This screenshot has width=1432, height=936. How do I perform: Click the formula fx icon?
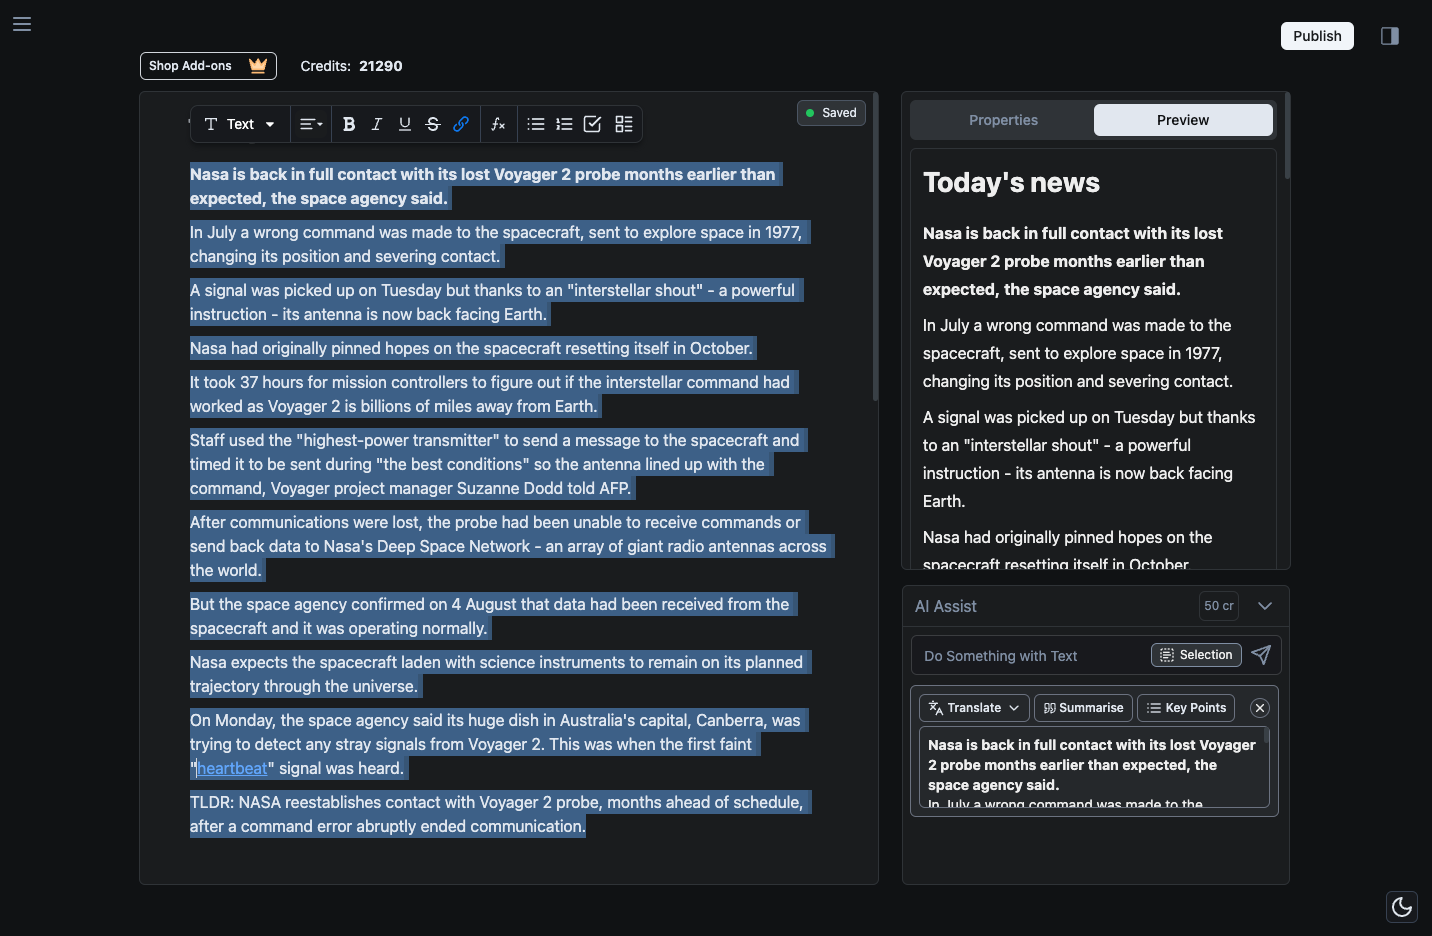[x=498, y=124]
